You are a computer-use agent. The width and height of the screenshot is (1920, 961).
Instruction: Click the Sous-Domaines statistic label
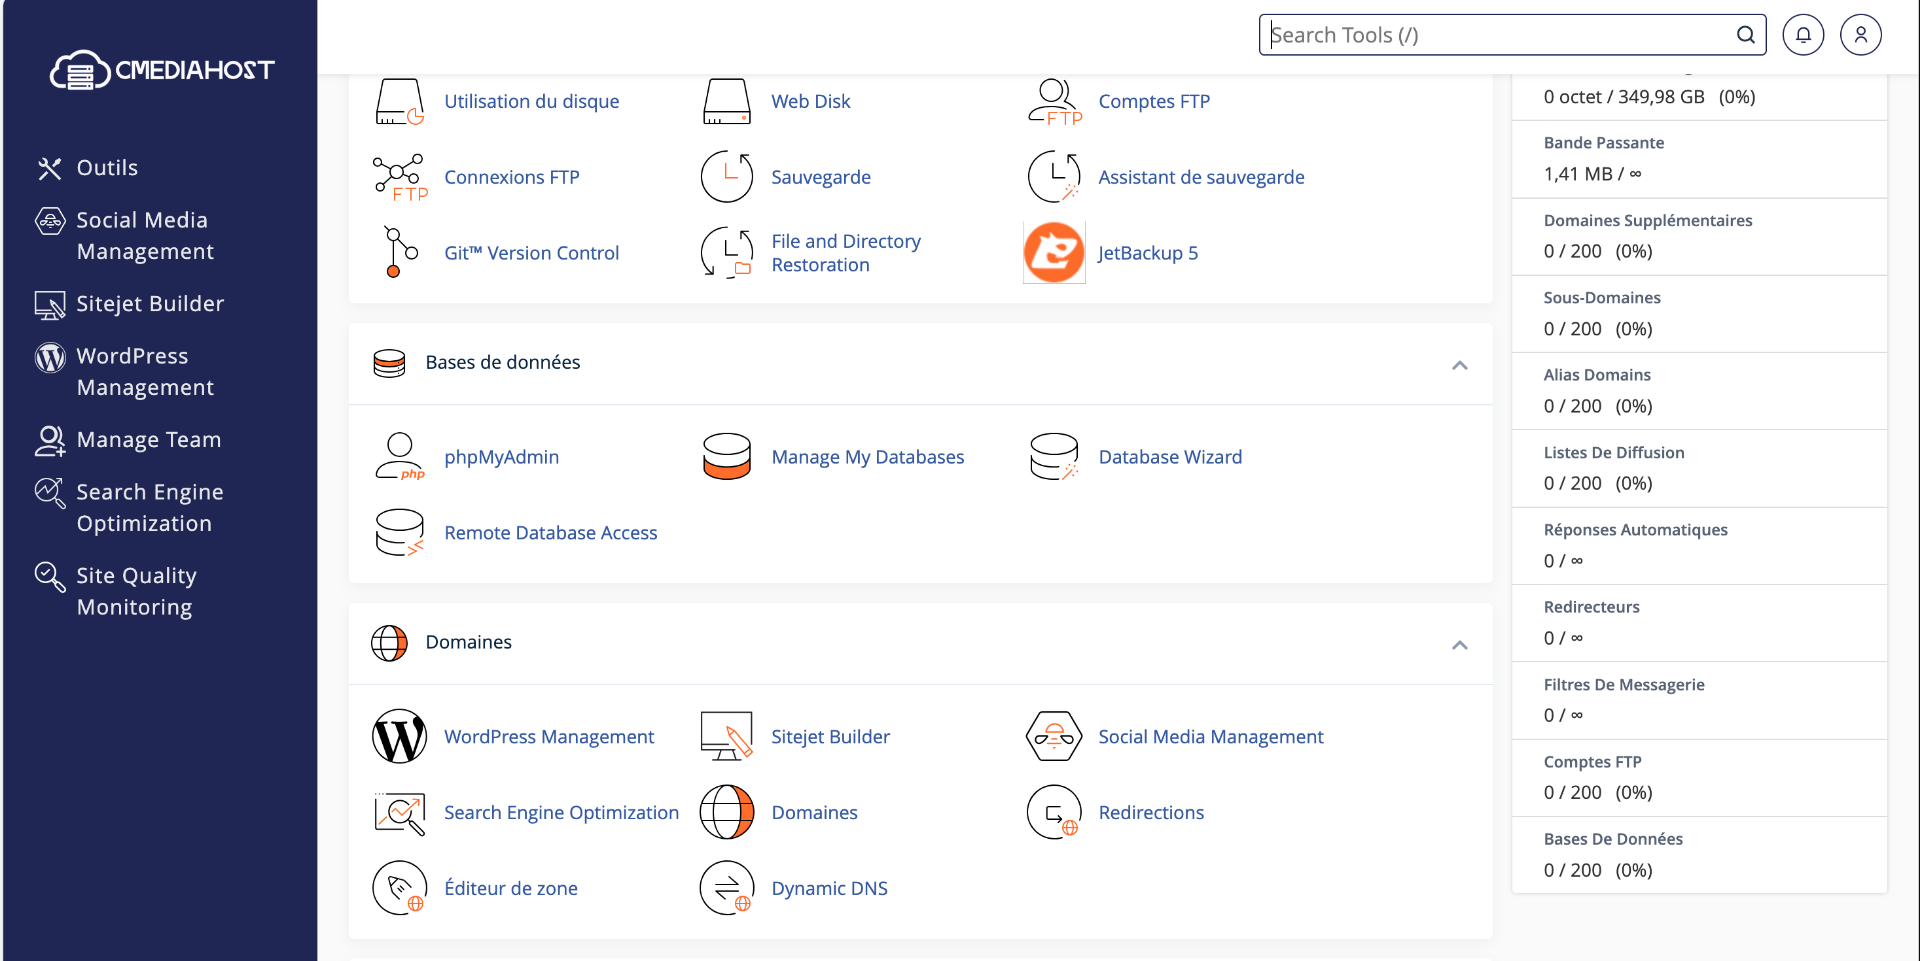1602,298
